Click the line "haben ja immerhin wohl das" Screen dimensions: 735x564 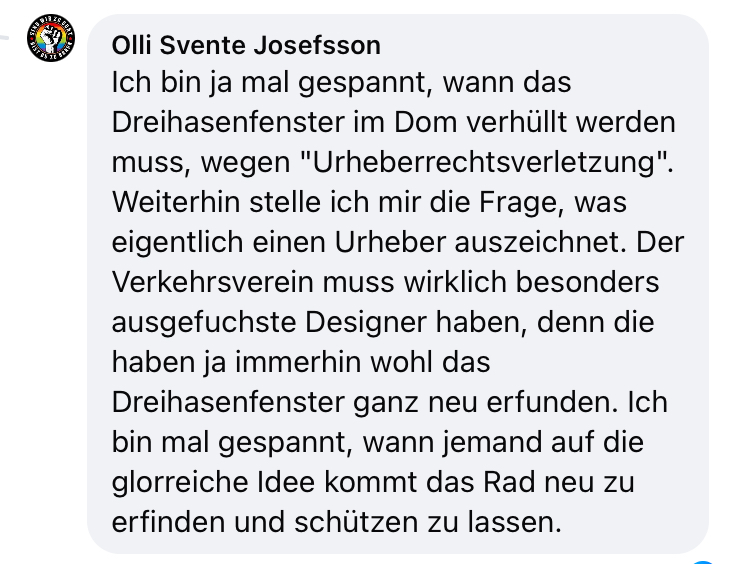tap(301, 363)
